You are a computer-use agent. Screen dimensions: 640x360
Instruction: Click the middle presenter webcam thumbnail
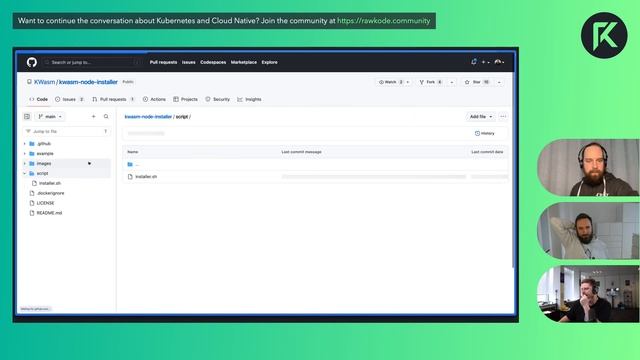588,231
